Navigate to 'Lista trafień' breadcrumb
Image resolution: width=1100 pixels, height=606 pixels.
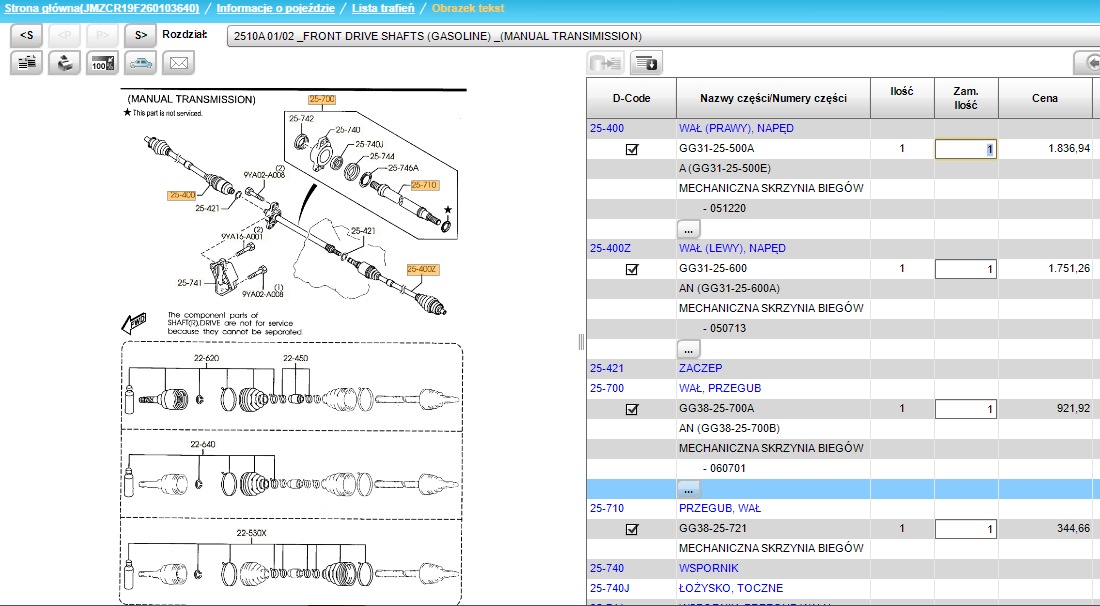click(x=383, y=8)
